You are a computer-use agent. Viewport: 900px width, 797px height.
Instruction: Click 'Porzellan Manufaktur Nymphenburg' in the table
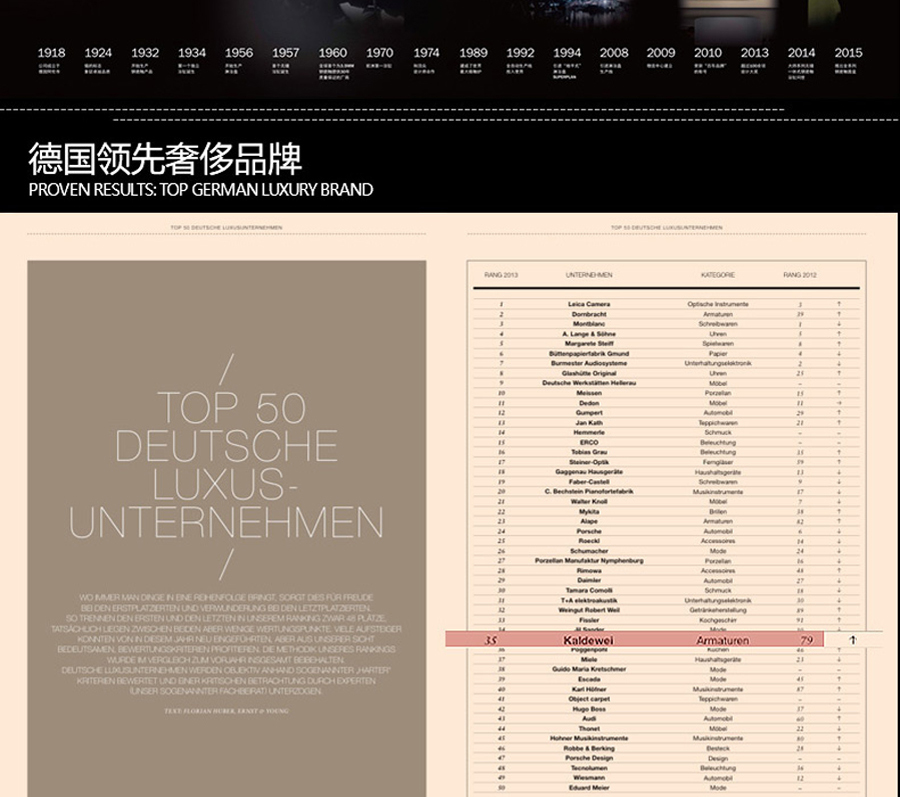[x=589, y=561]
